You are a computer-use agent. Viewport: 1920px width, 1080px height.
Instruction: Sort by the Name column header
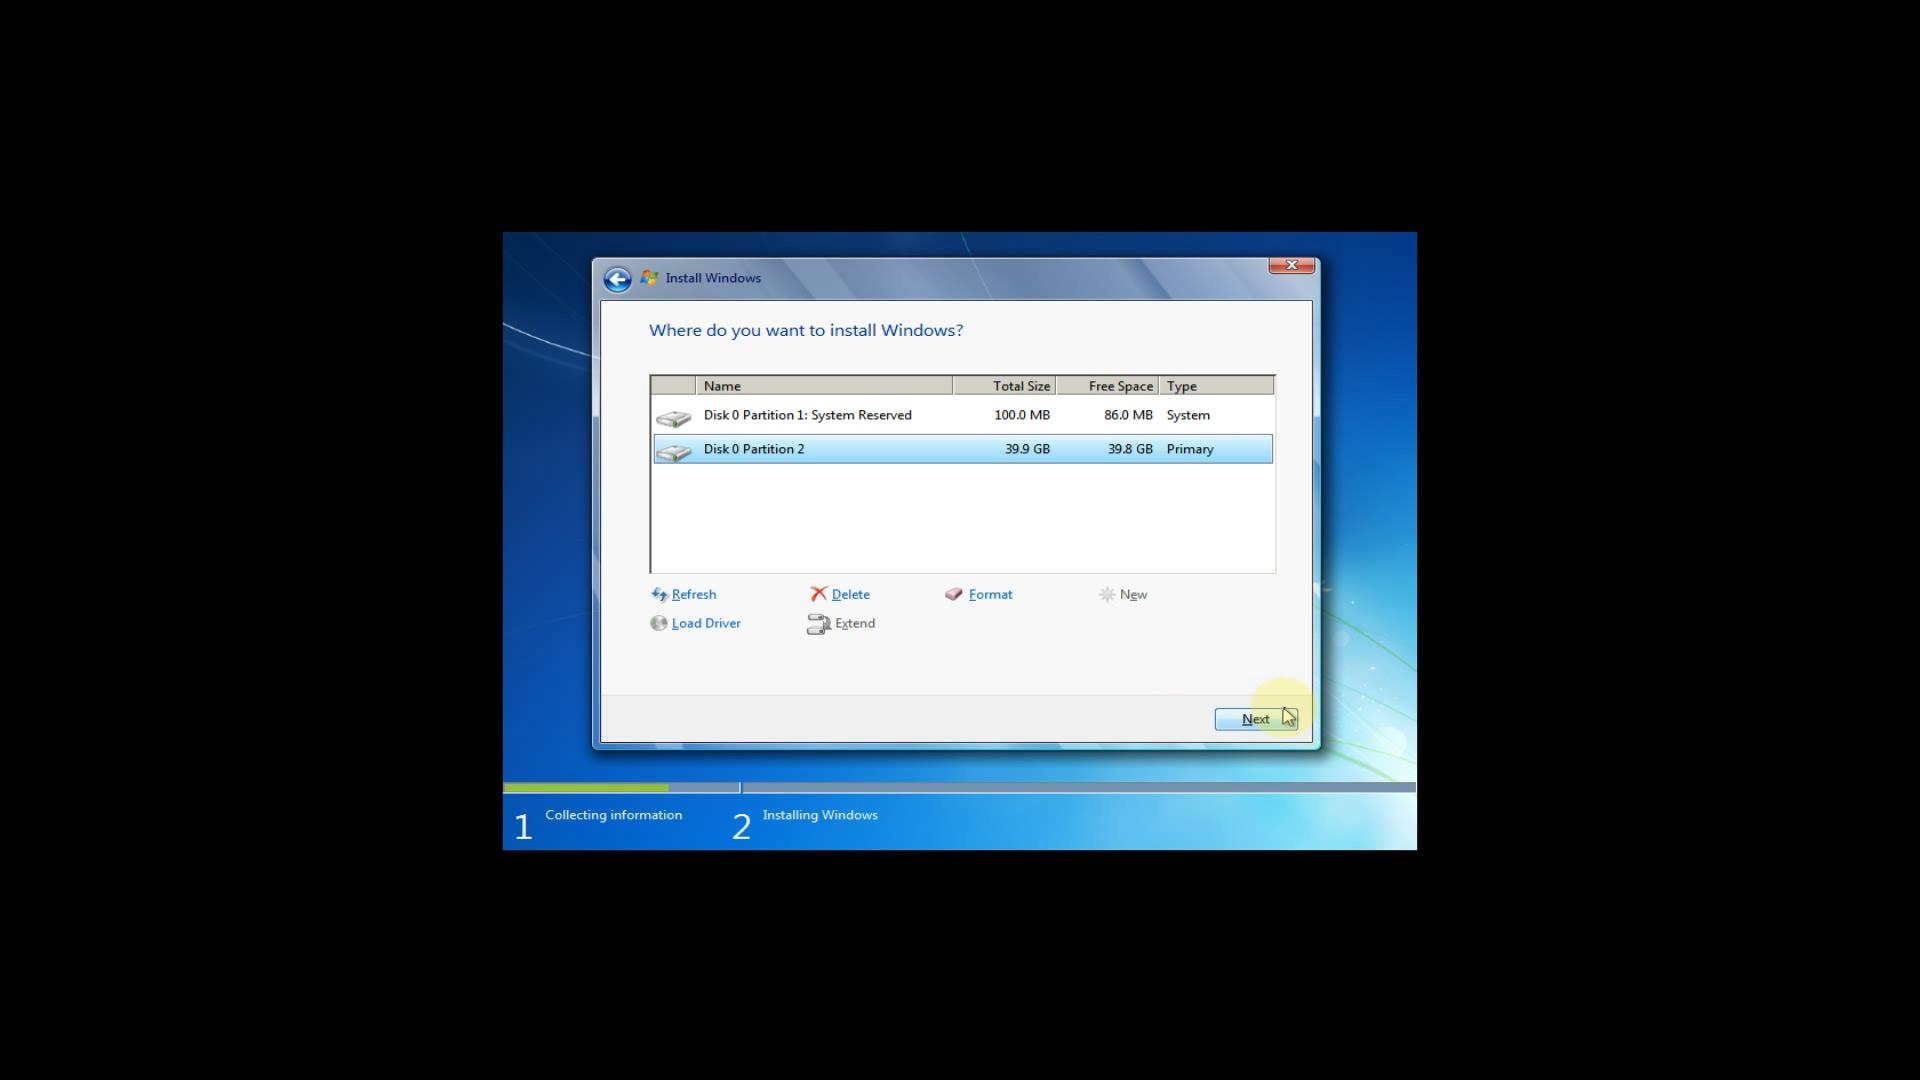click(824, 386)
